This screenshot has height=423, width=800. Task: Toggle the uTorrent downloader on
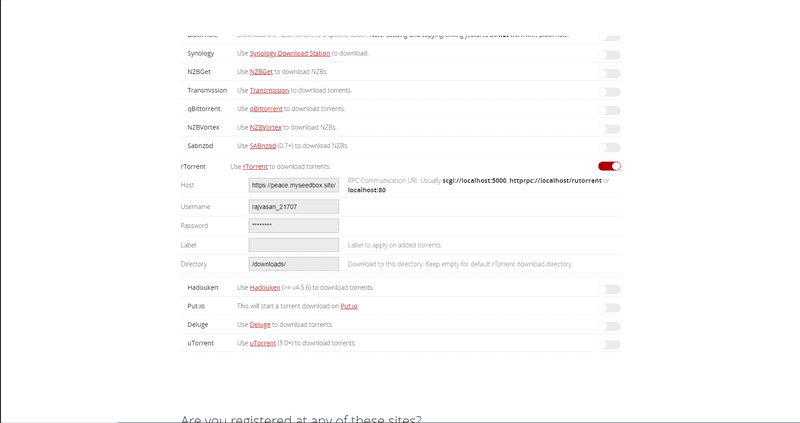(x=609, y=344)
